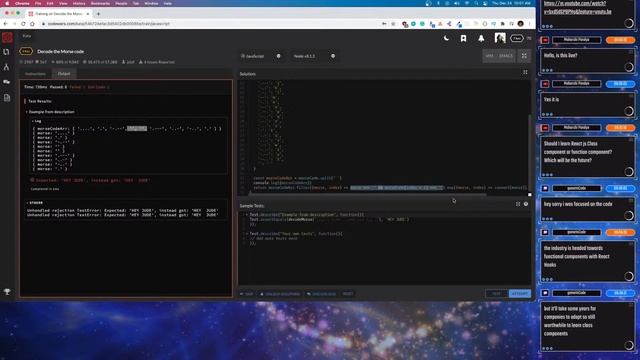Viewport: 640px width, 360px height.
Task: Switch to the Instructions tab
Action: [36, 74]
